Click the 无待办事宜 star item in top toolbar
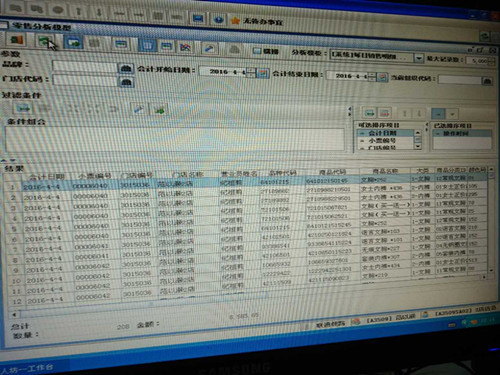Viewport: 500px width, 375px height. (257, 21)
